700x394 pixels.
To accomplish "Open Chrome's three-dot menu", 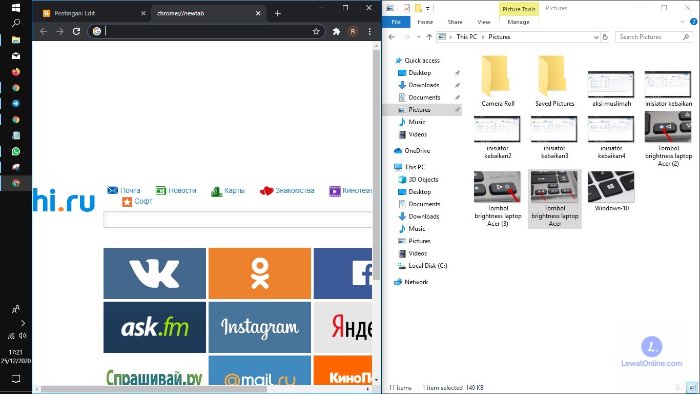I will pyautogui.click(x=370, y=31).
